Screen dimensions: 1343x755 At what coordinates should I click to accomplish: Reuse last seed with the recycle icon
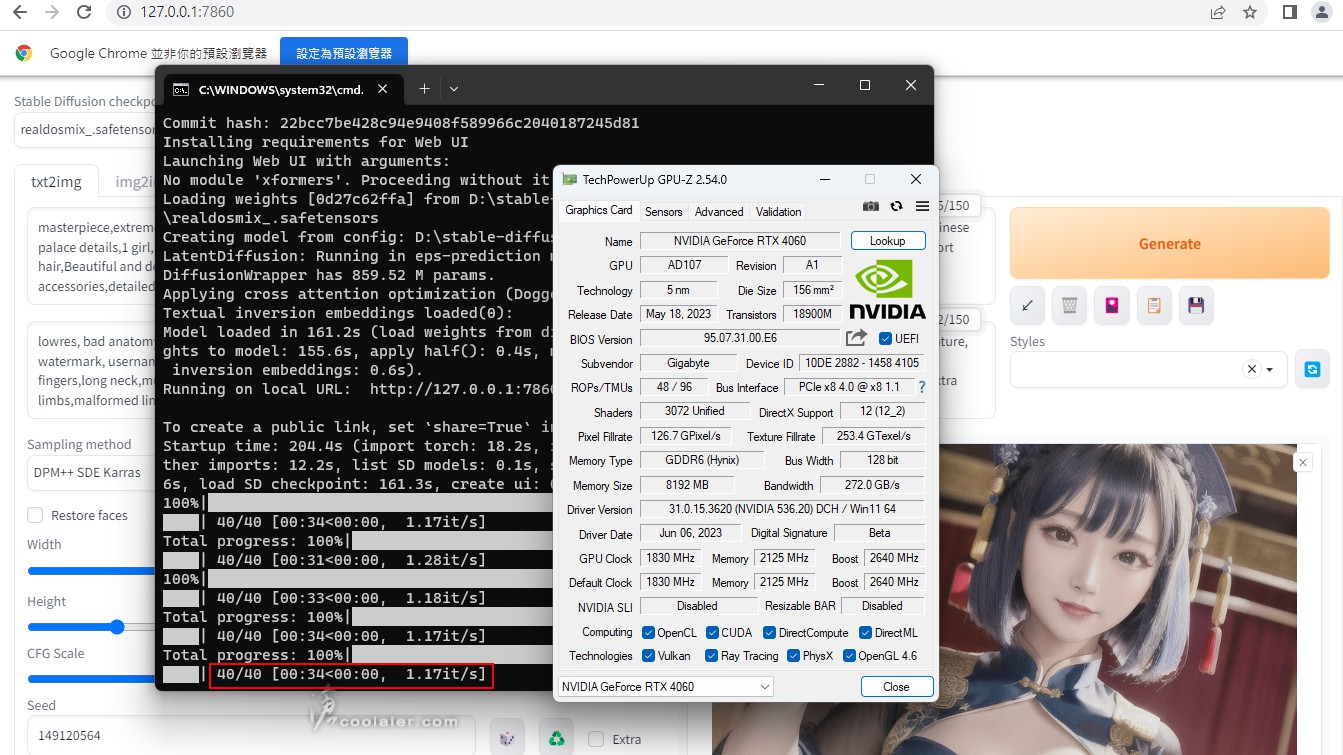coord(556,739)
